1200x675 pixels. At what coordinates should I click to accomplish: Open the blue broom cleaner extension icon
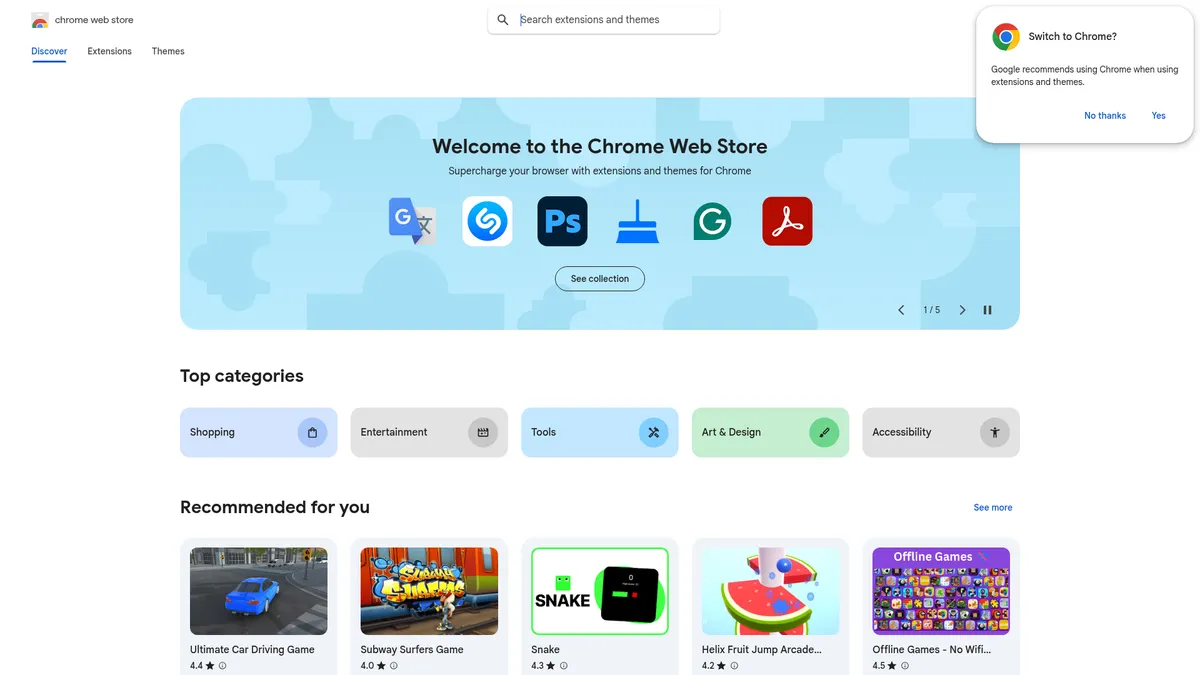point(637,221)
